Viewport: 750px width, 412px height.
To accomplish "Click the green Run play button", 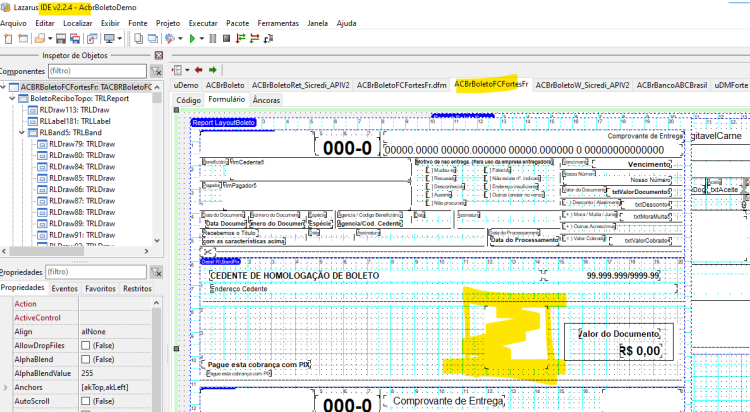I will [x=192, y=39].
